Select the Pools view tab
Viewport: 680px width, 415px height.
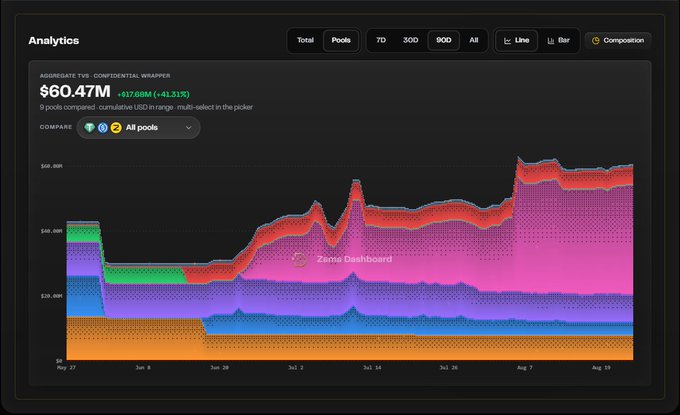coord(341,40)
